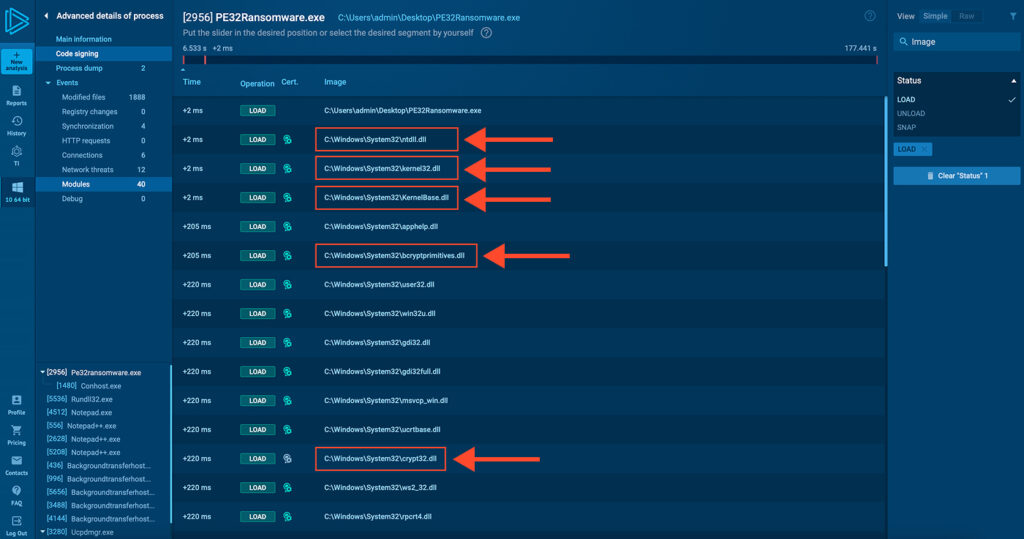Screen dimensions: 1024x539
Task: Open the Modified files item
Action: point(83,97)
